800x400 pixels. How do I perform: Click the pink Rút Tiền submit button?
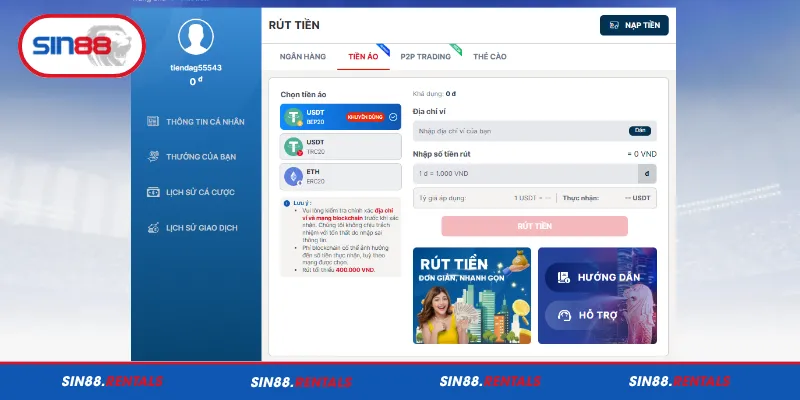pyautogui.click(x=535, y=226)
